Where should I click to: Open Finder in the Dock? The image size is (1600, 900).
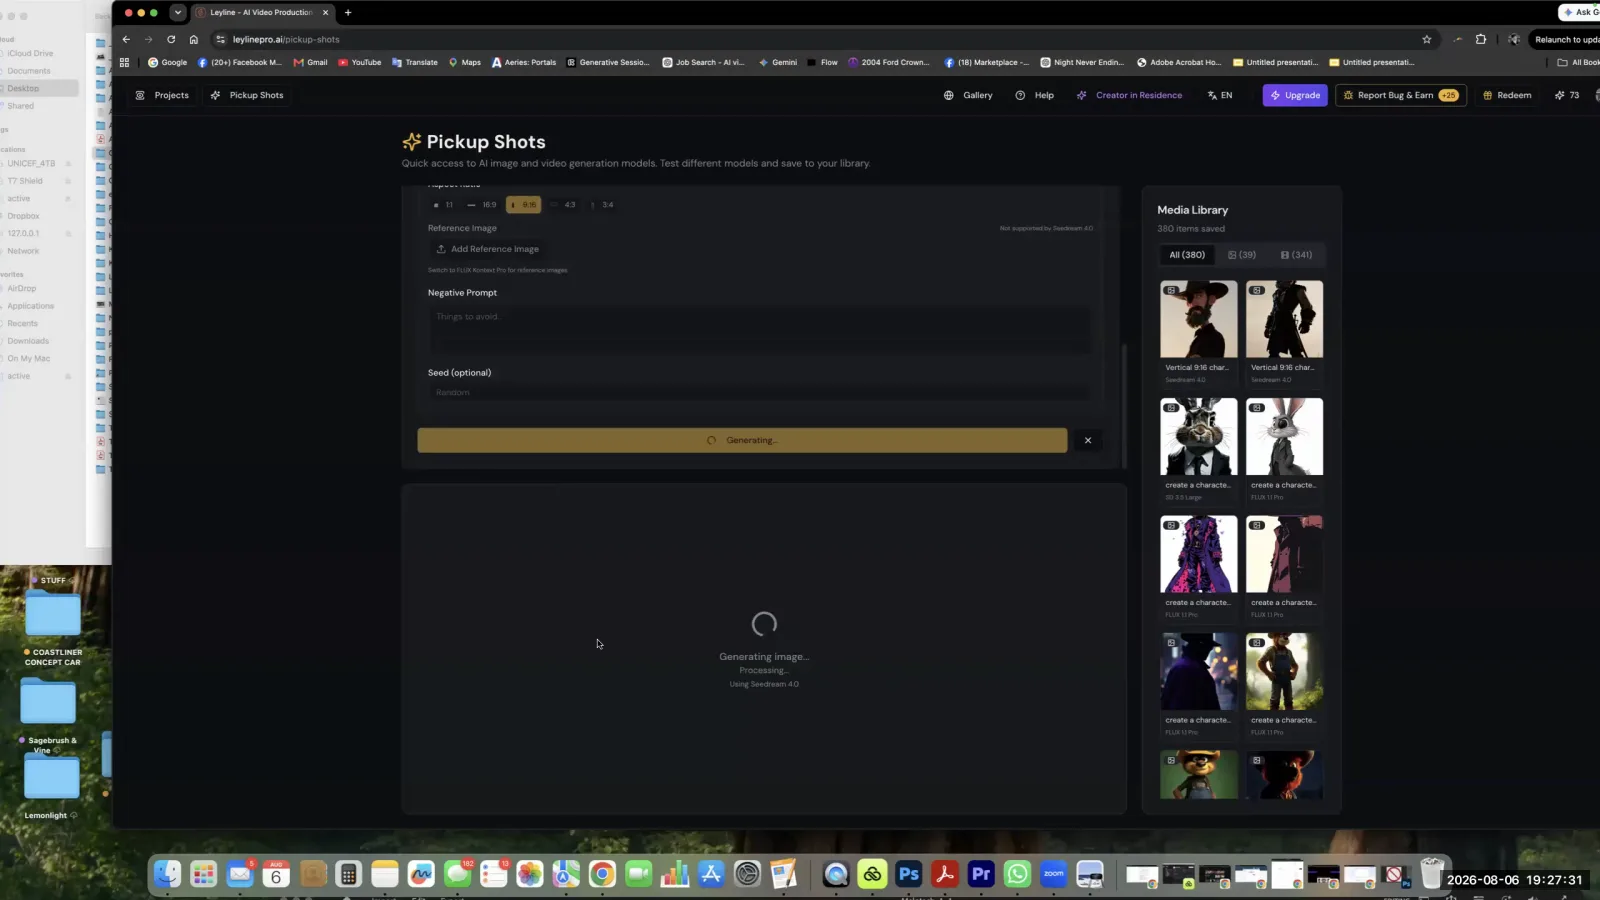click(x=167, y=875)
